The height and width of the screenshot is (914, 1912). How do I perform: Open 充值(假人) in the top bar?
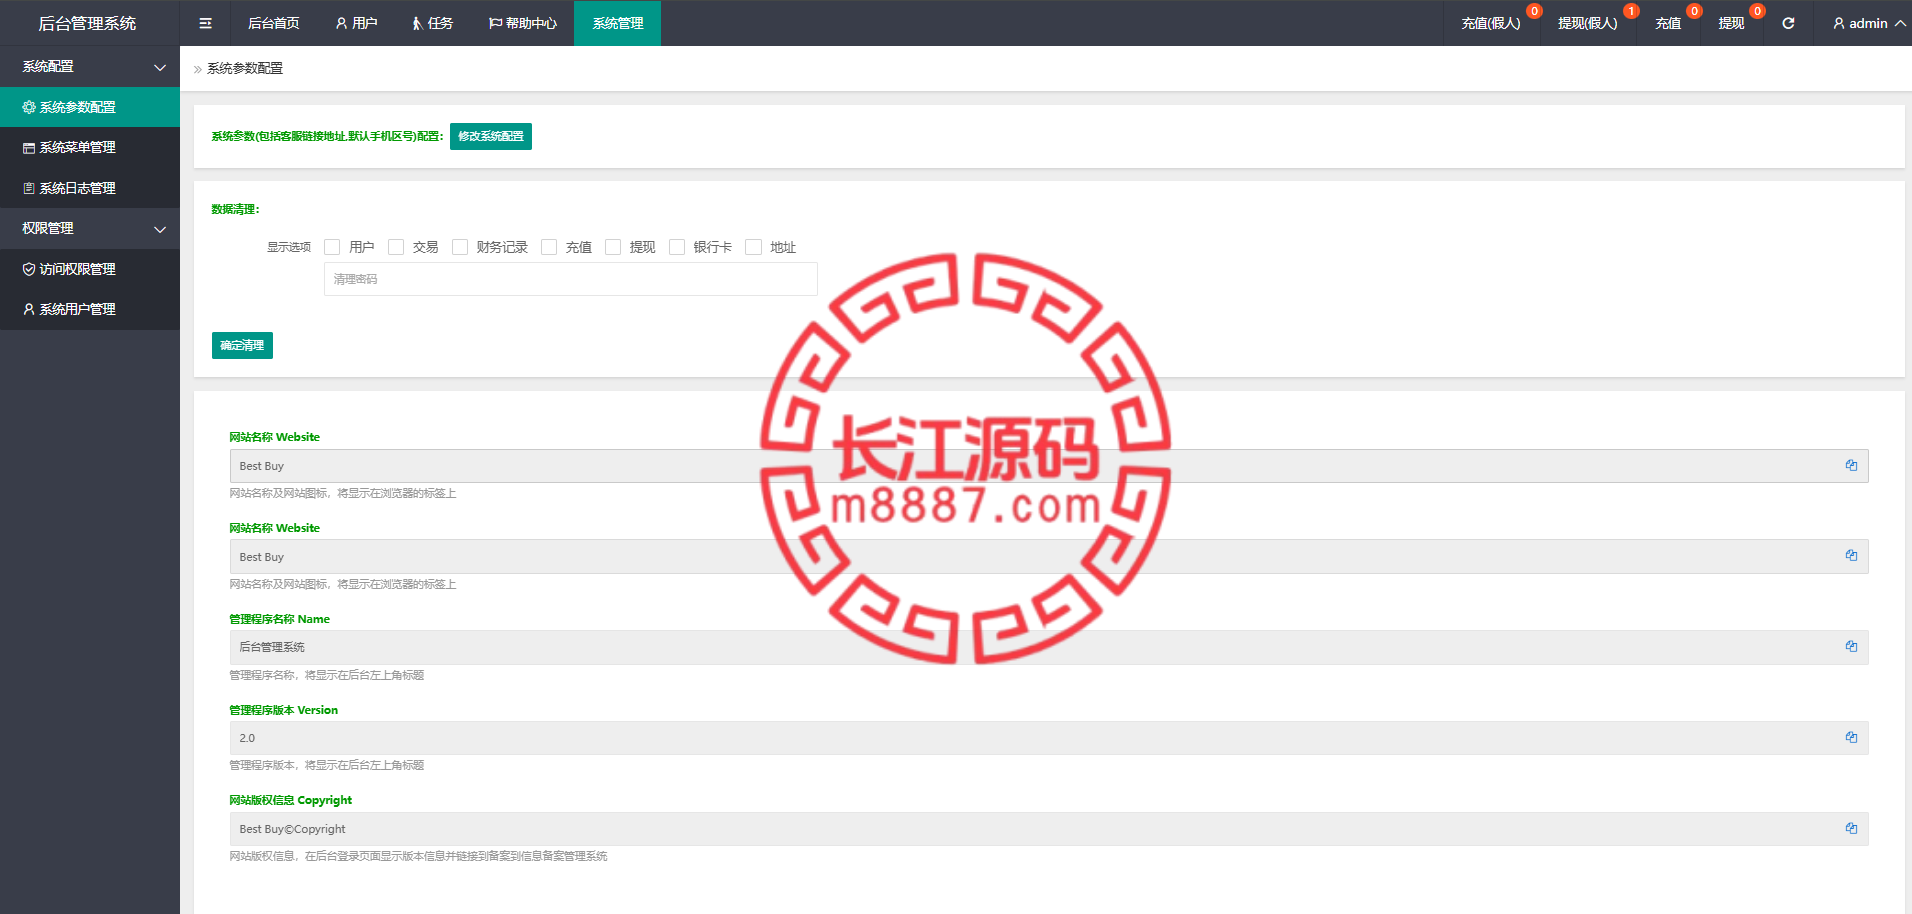pyautogui.click(x=1490, y=23)
